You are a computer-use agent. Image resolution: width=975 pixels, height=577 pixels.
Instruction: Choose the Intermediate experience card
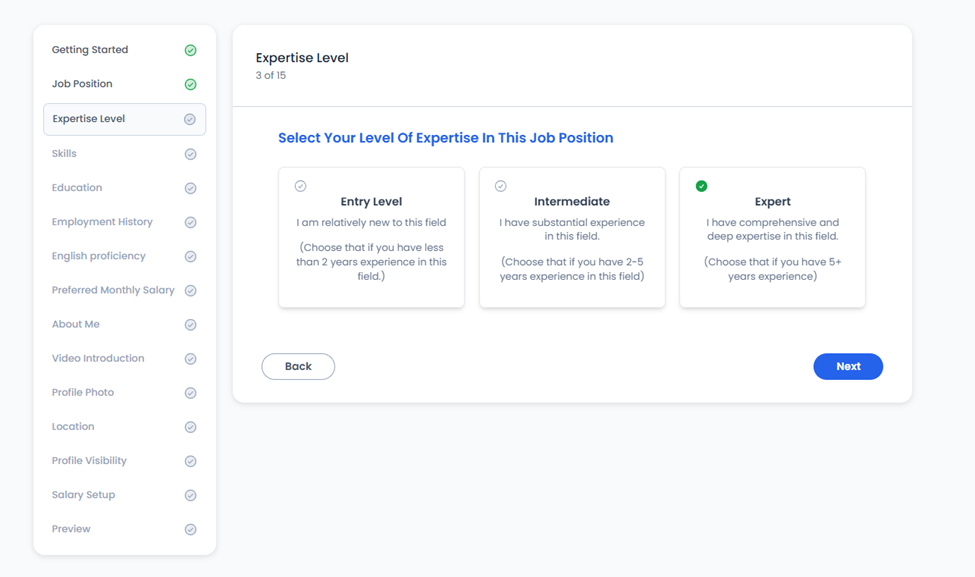click(572, 238)
